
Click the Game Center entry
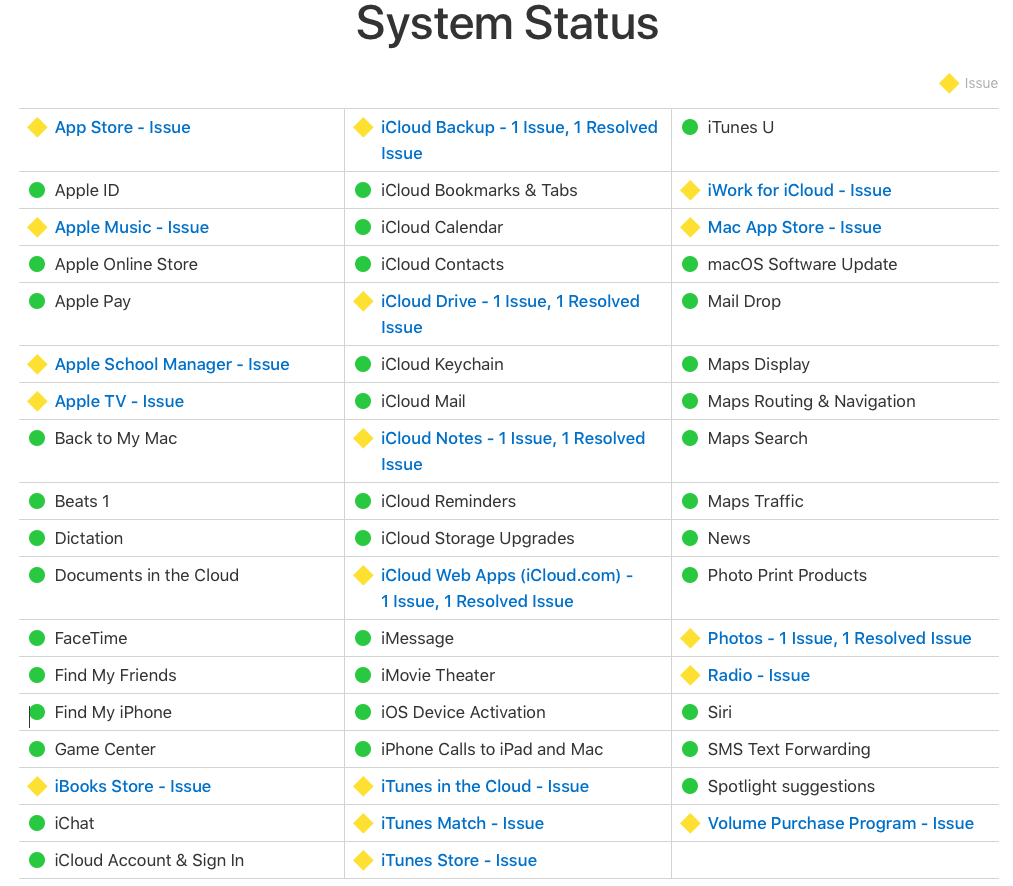click(105, 750)
